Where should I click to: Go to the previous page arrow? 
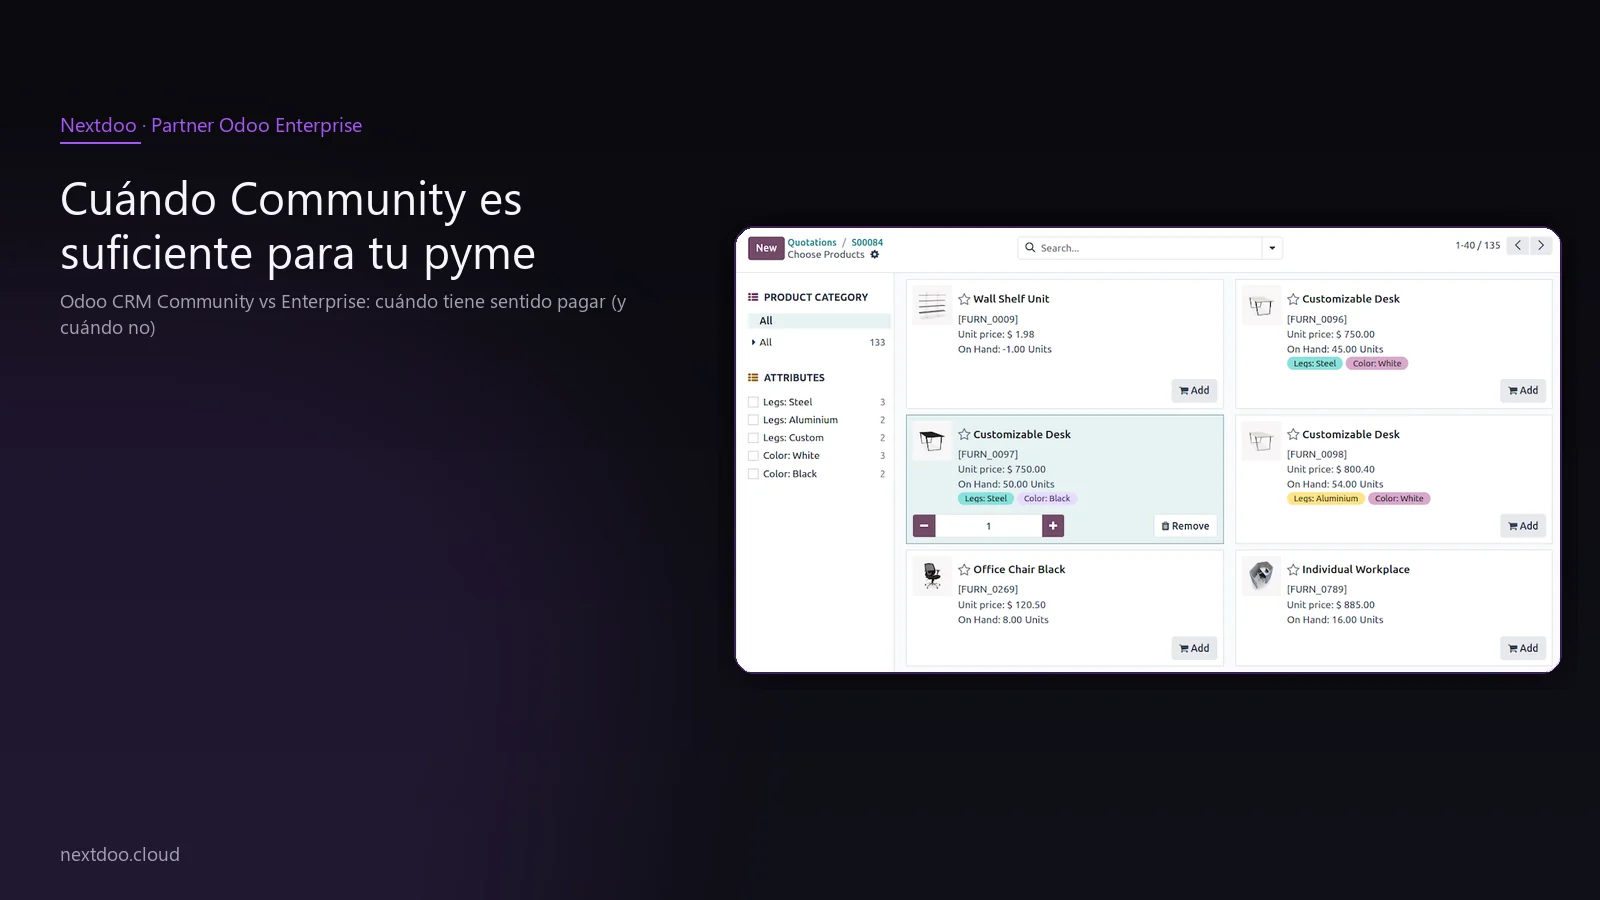tap(1518, 245)
